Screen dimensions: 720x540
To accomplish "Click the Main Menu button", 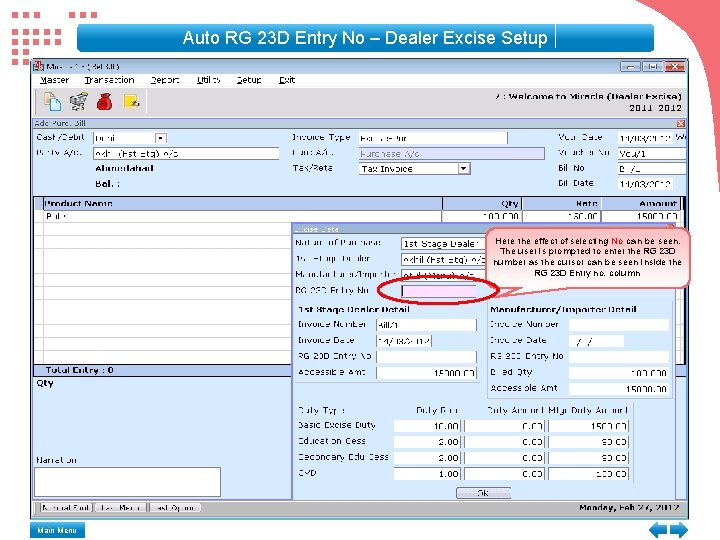I will coord(57,530).
